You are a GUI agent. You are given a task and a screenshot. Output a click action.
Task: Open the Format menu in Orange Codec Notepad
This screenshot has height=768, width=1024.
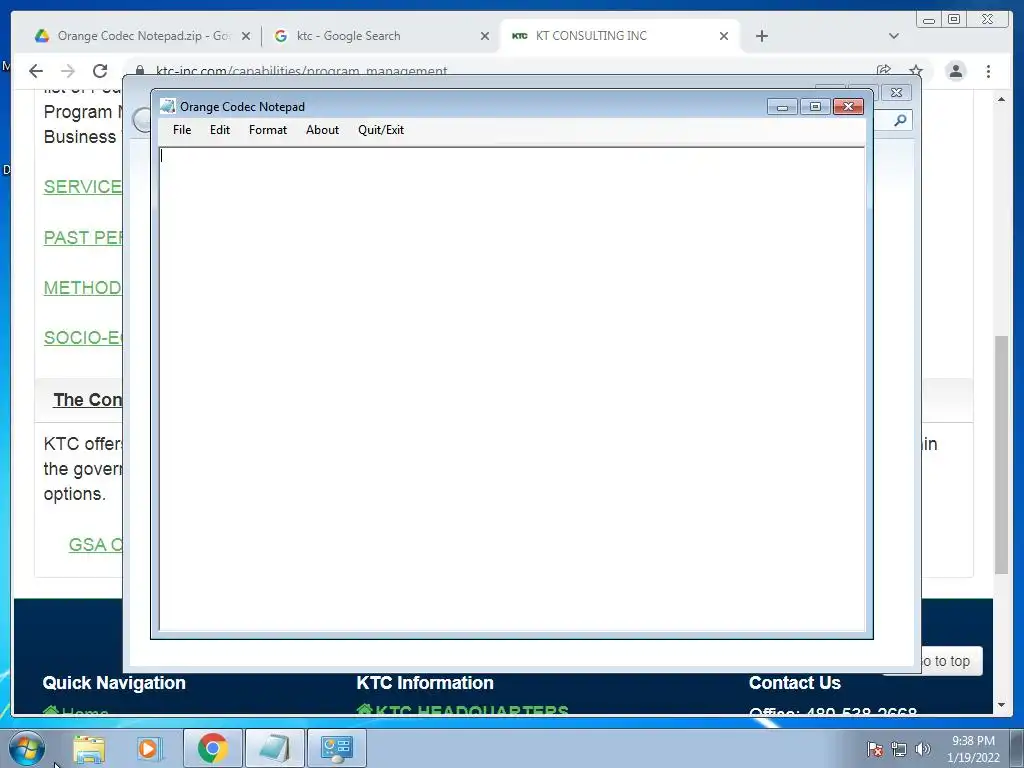tap(268, 130)
